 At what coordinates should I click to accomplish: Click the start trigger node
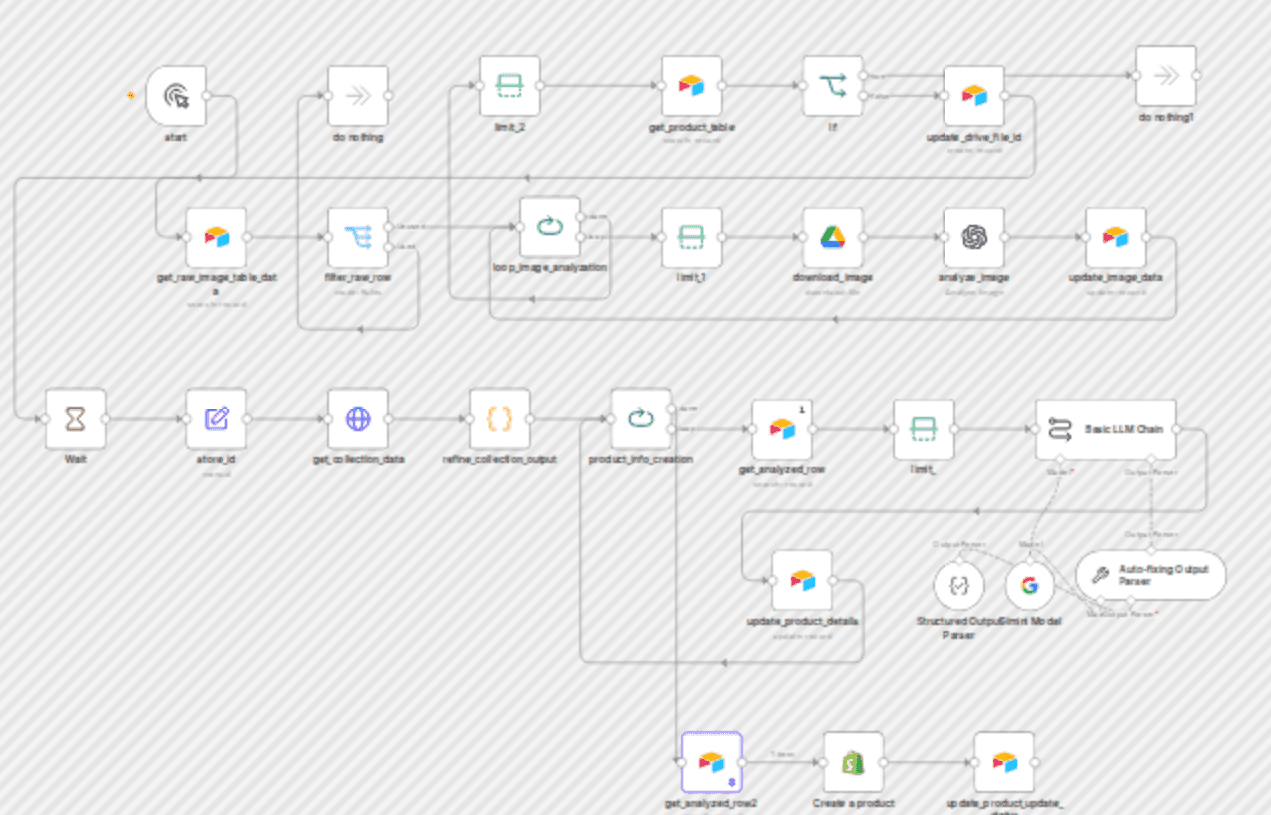(x=176, y=96)
